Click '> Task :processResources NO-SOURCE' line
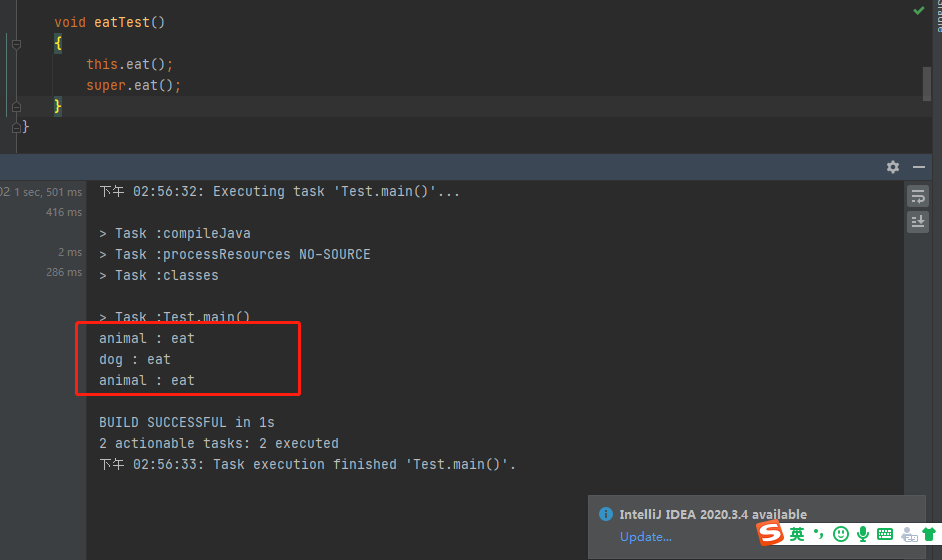 [x=235, y=254]
